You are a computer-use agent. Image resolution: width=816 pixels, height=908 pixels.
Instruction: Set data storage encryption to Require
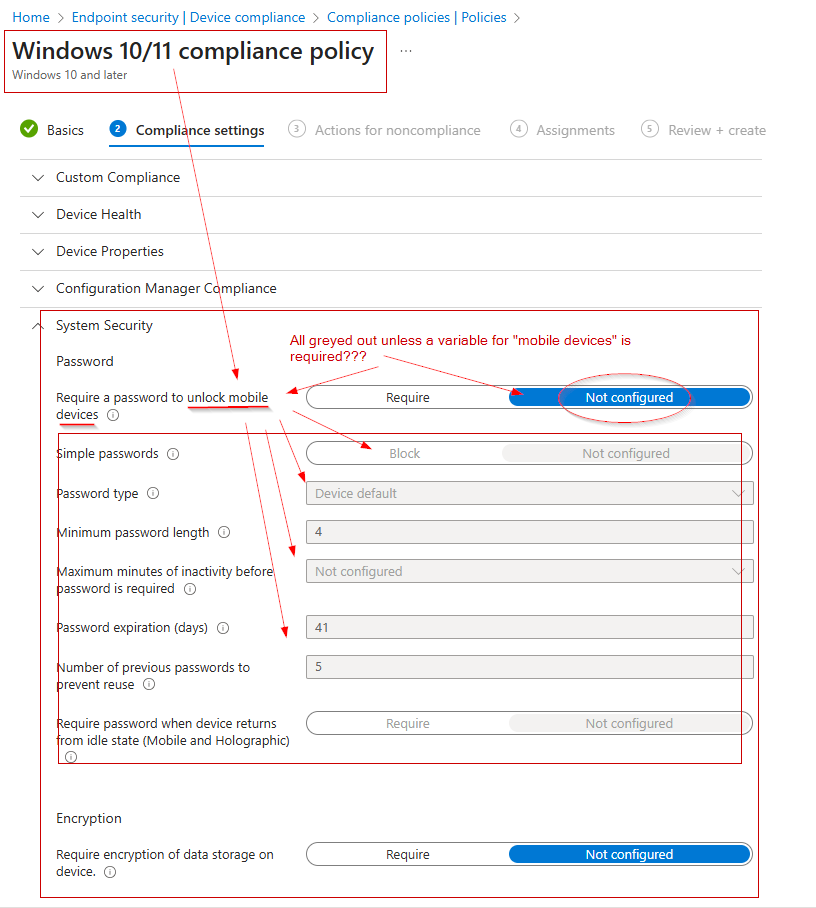(408, 854)
